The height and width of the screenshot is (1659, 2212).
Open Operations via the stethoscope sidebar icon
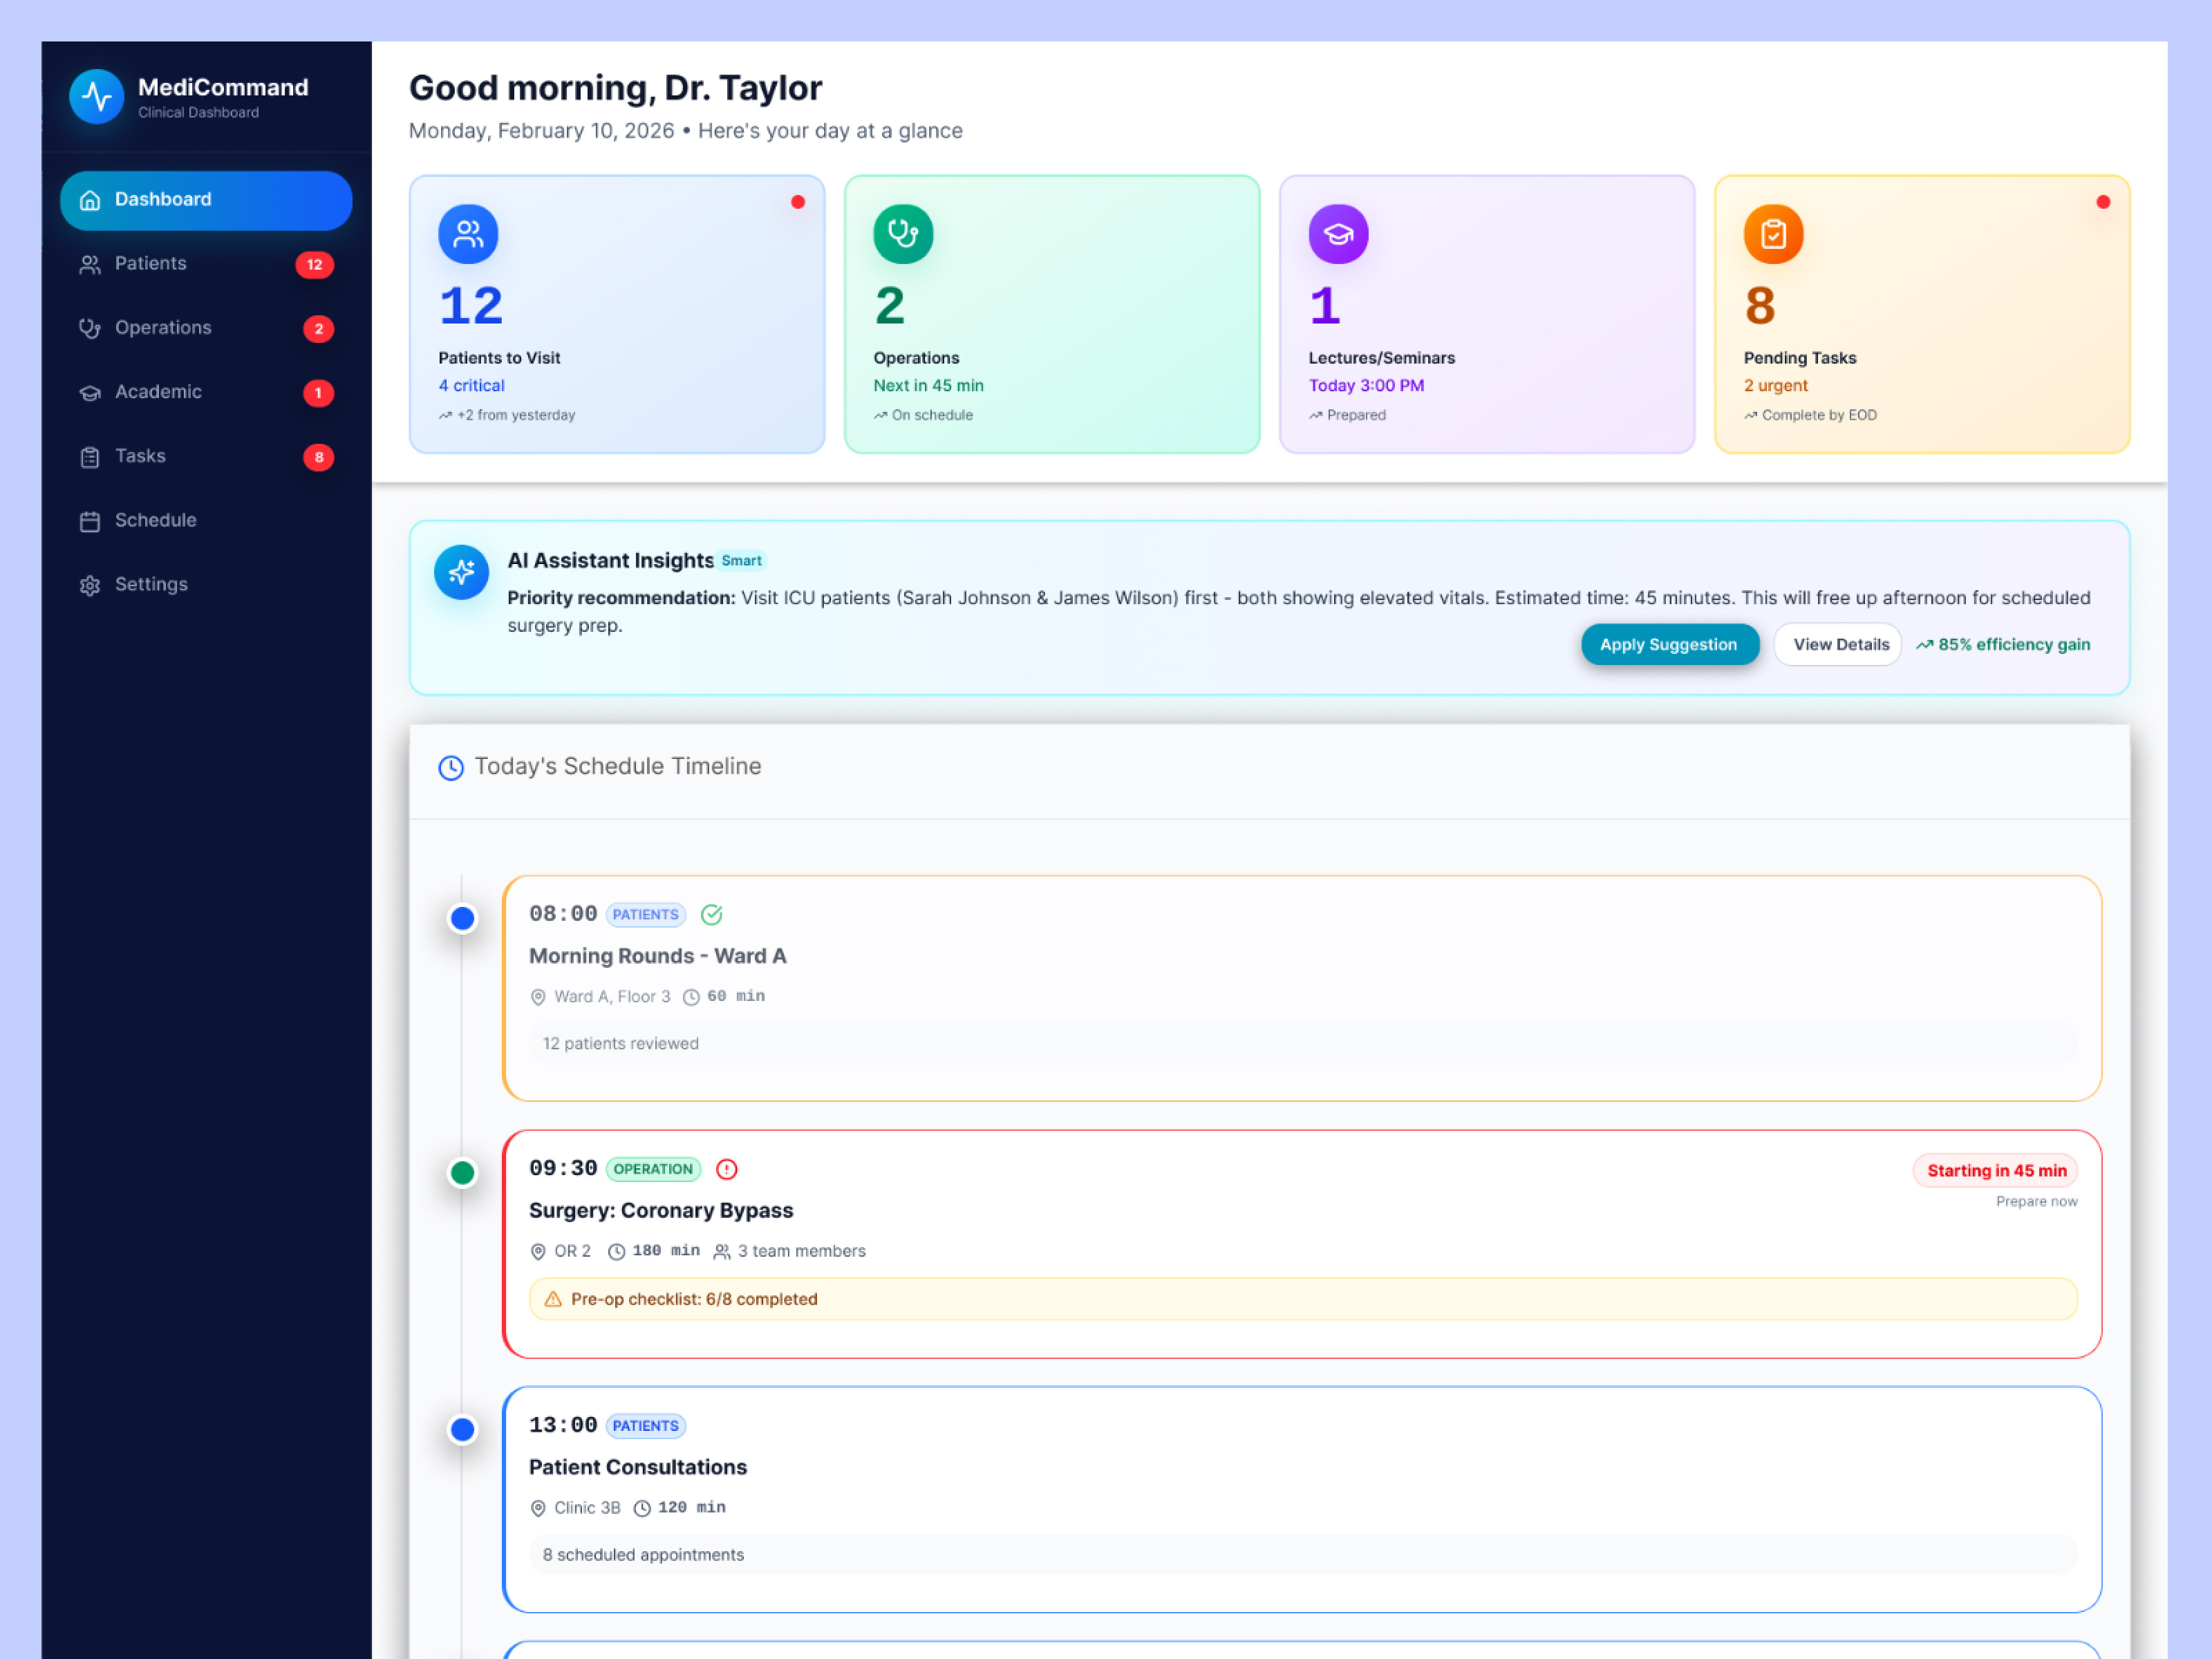[90, 328]
